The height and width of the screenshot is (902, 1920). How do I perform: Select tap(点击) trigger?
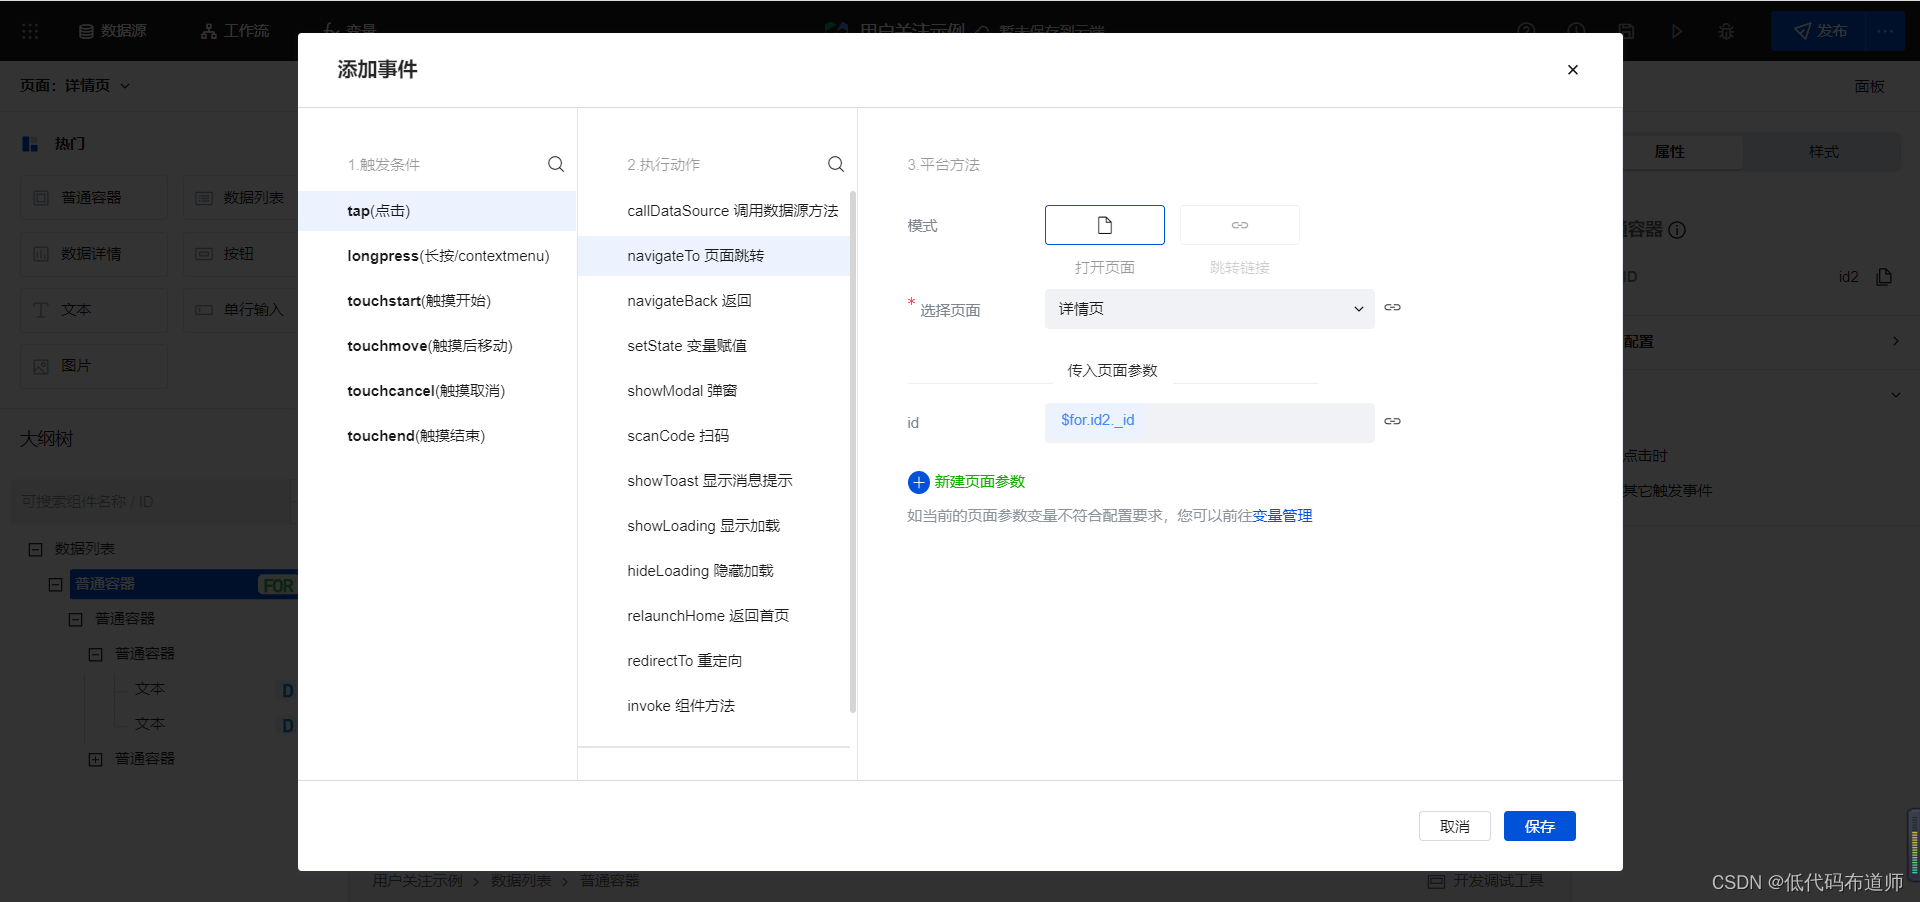coord(437,211)
